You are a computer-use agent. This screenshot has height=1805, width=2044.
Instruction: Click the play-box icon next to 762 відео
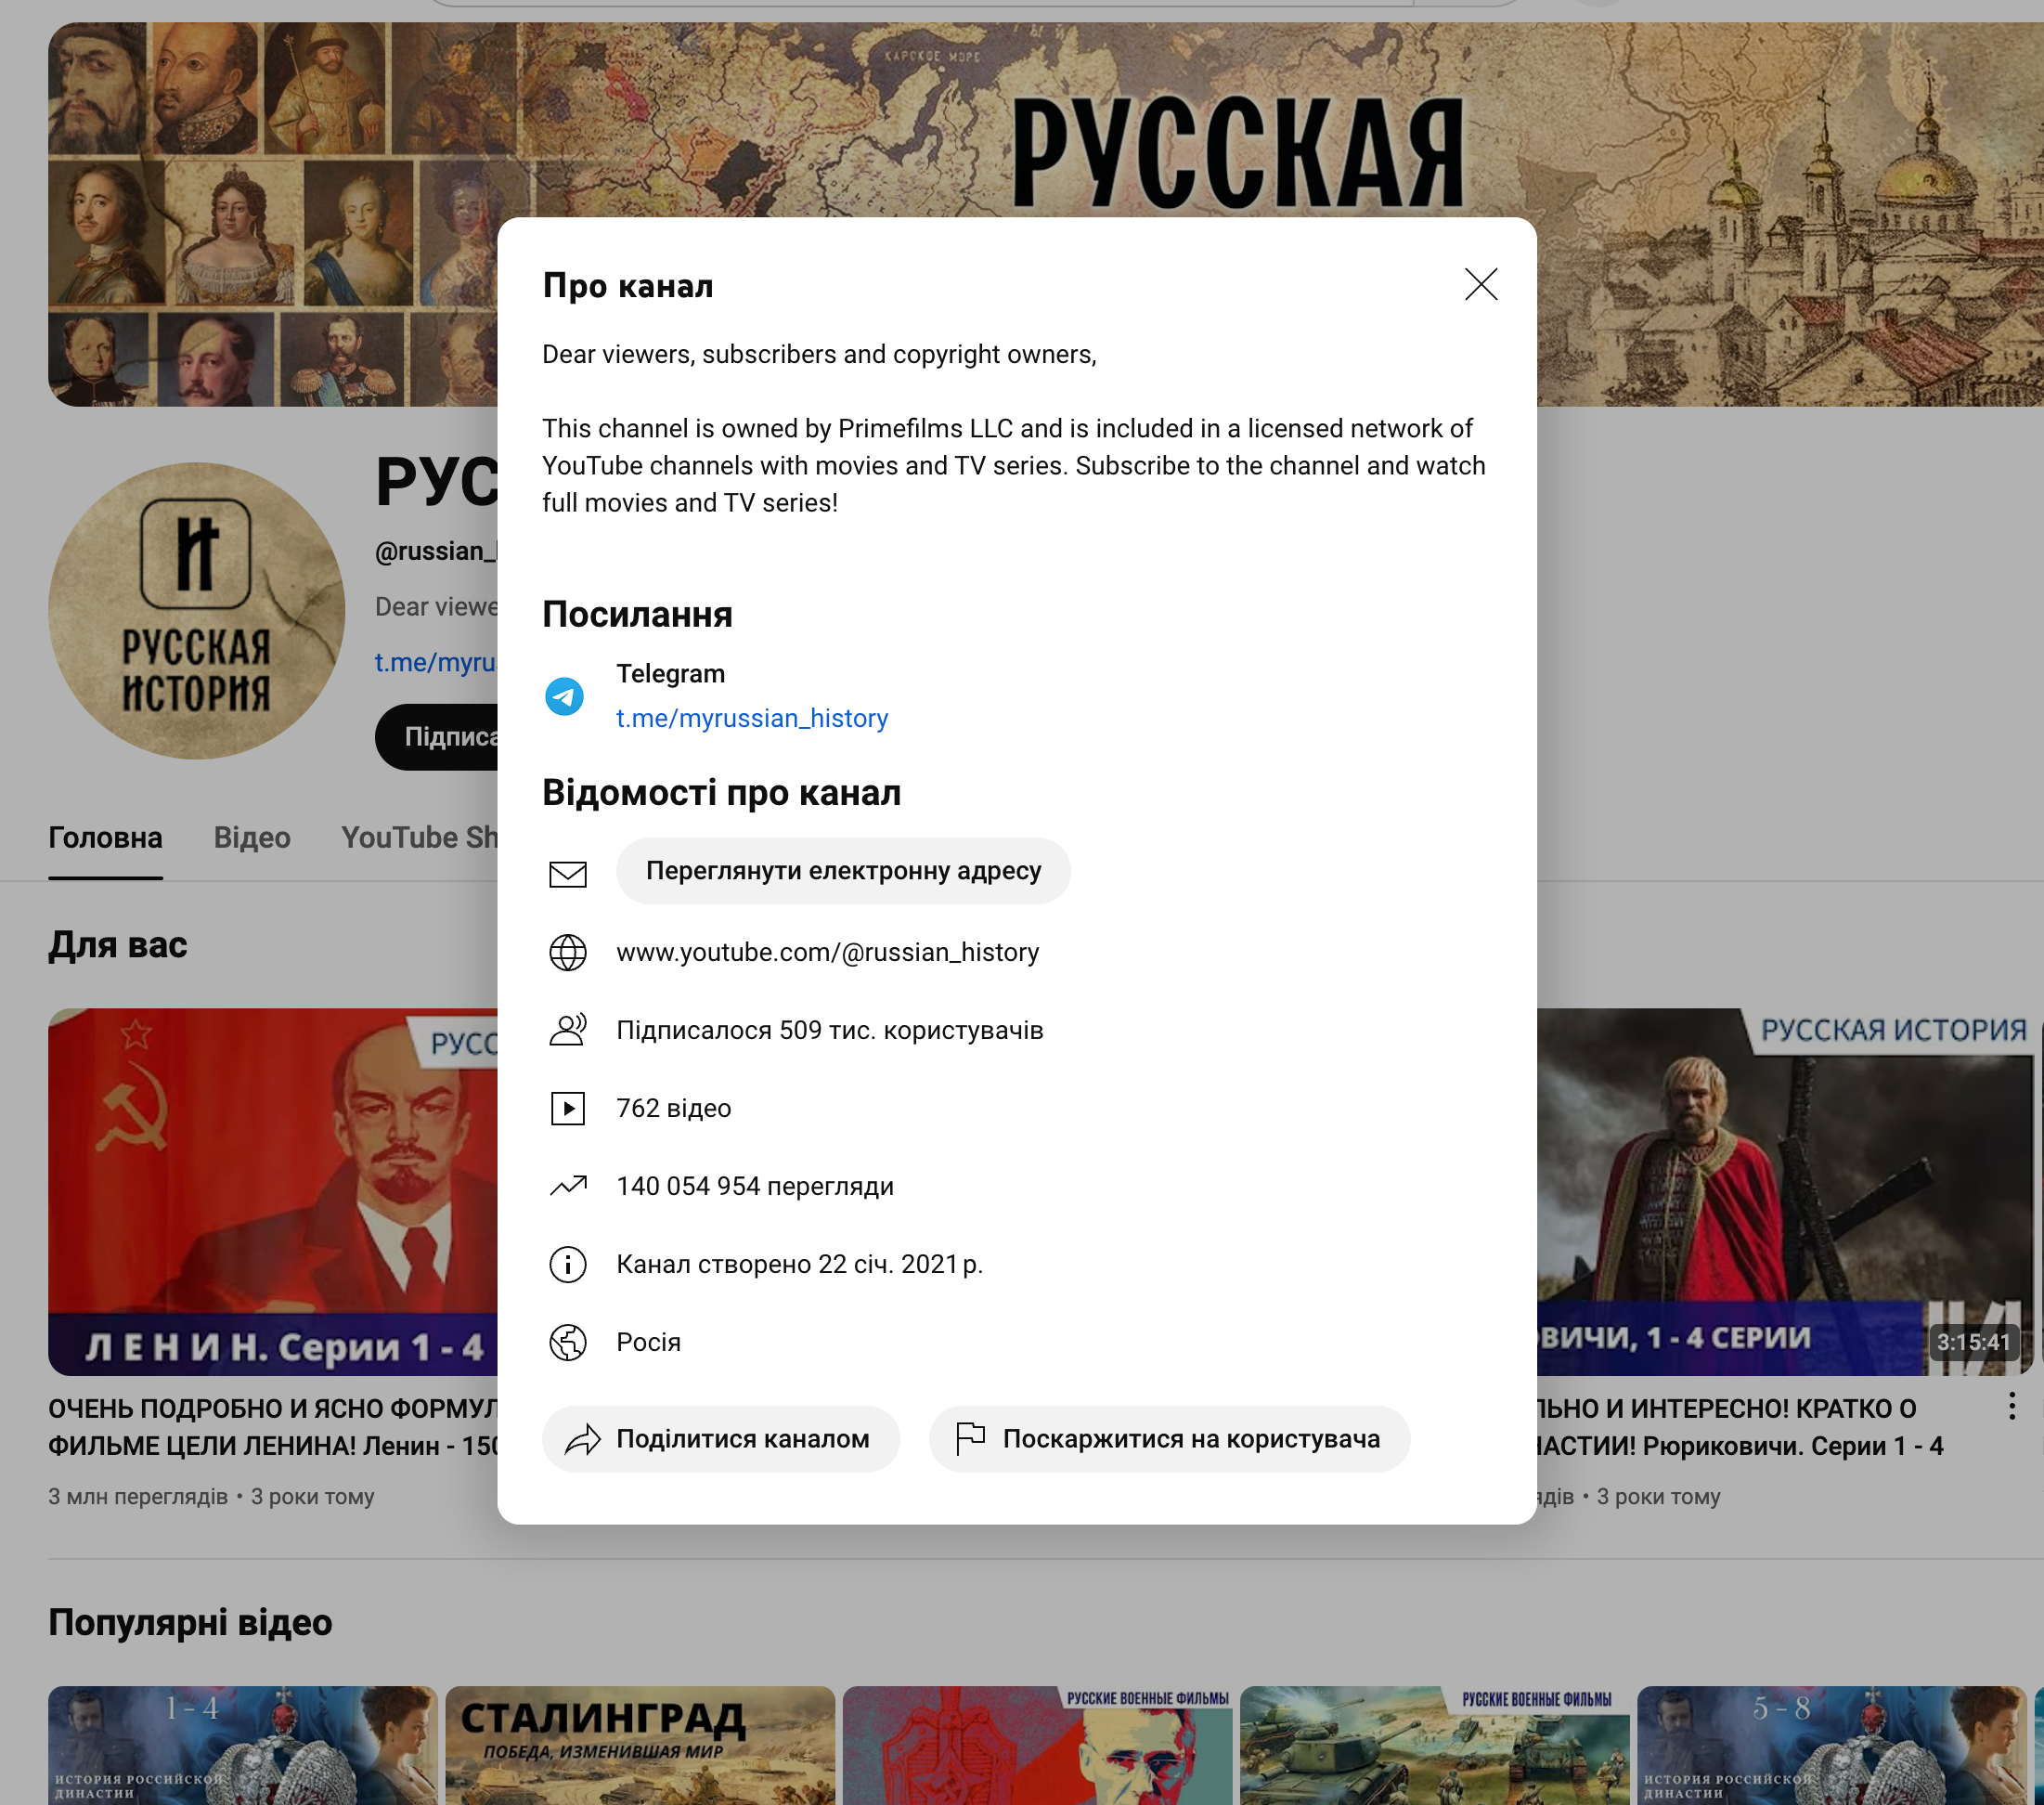tap(568, 1108)
